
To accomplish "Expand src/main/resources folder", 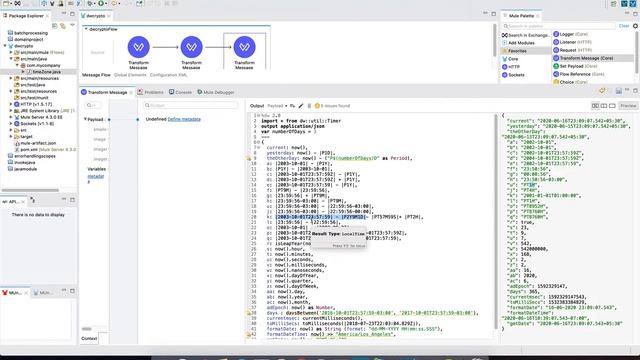I will (x=11, y=78).
